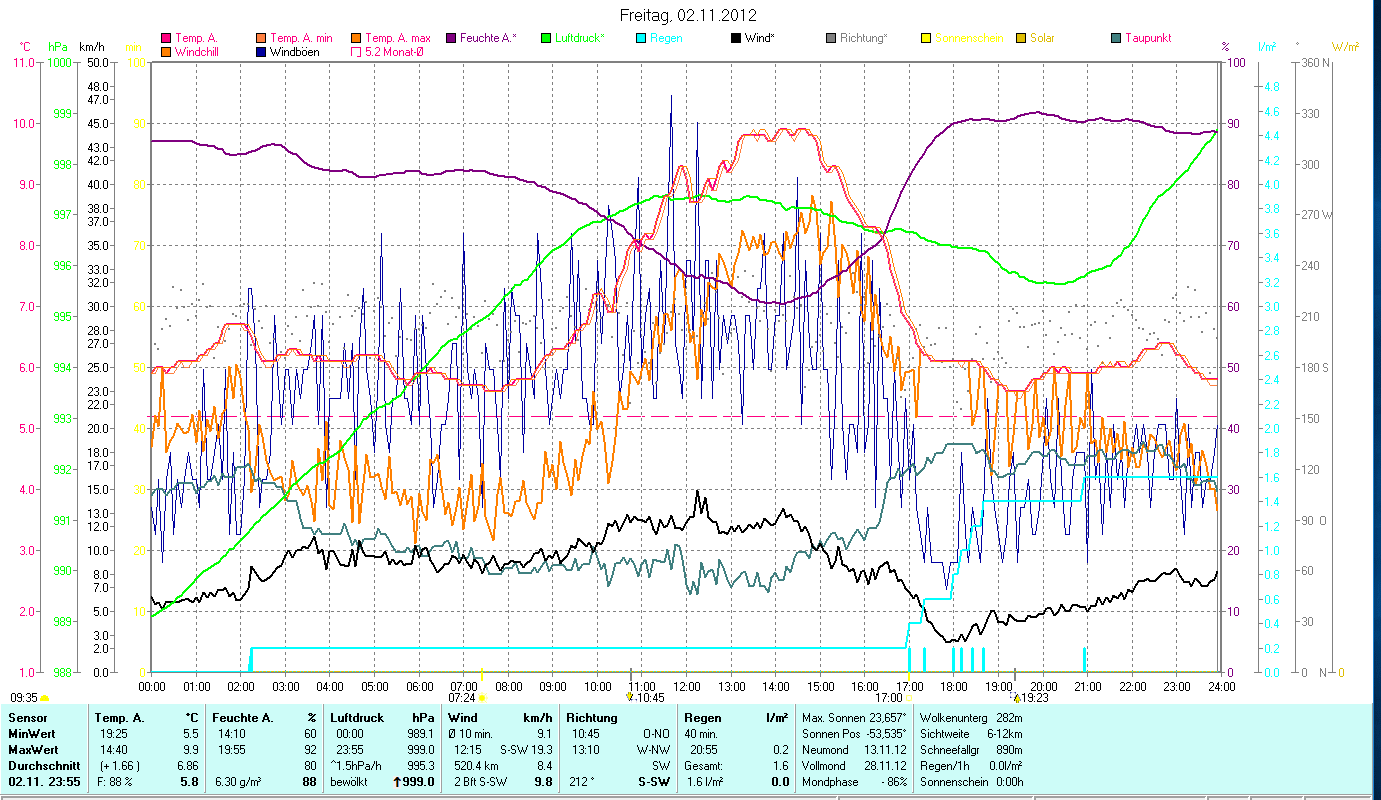Click the Temp. A. legend color square
This screenshot has width=1381, height=800.
[166, 38]
